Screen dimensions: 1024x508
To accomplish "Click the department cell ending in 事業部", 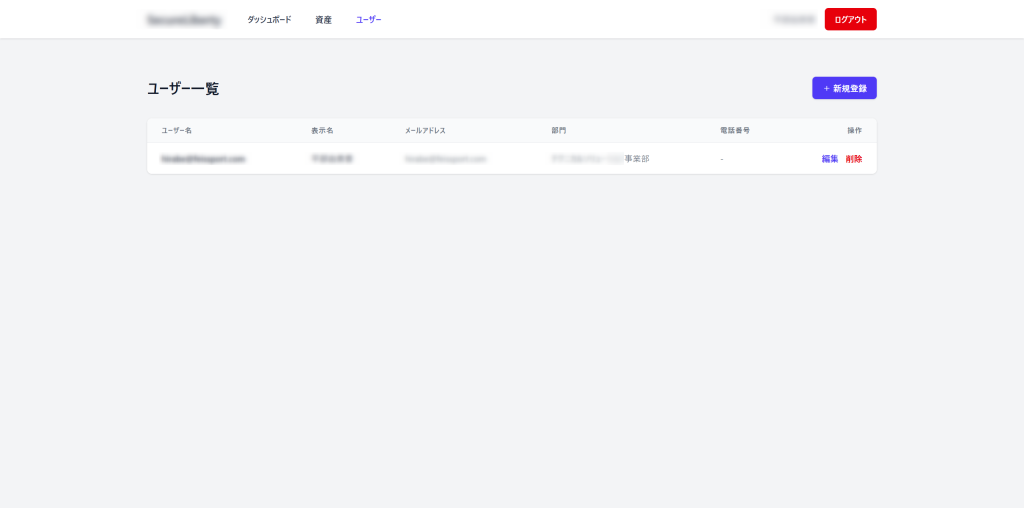I will pyautogui.click(x=600, y=159).
